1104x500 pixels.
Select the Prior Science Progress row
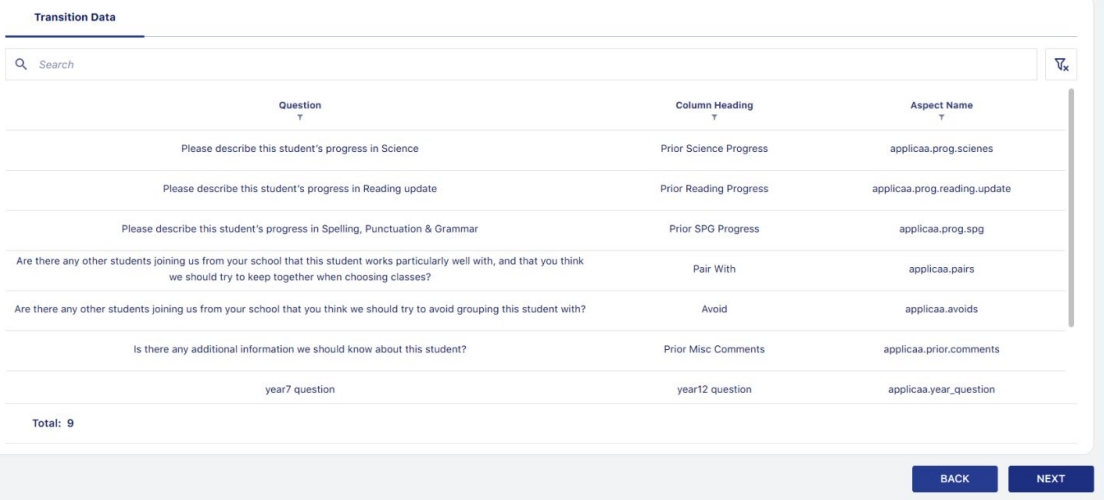pos(535,149)
